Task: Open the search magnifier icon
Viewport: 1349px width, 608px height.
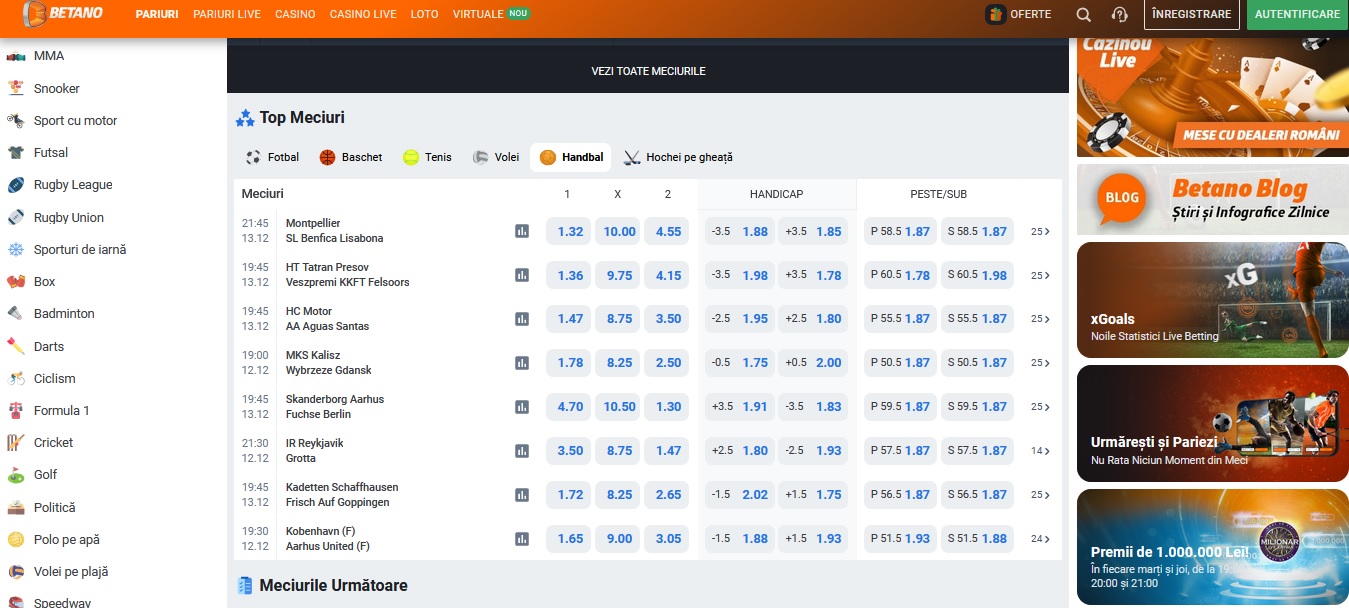Action: click(x=1084, y=15)
